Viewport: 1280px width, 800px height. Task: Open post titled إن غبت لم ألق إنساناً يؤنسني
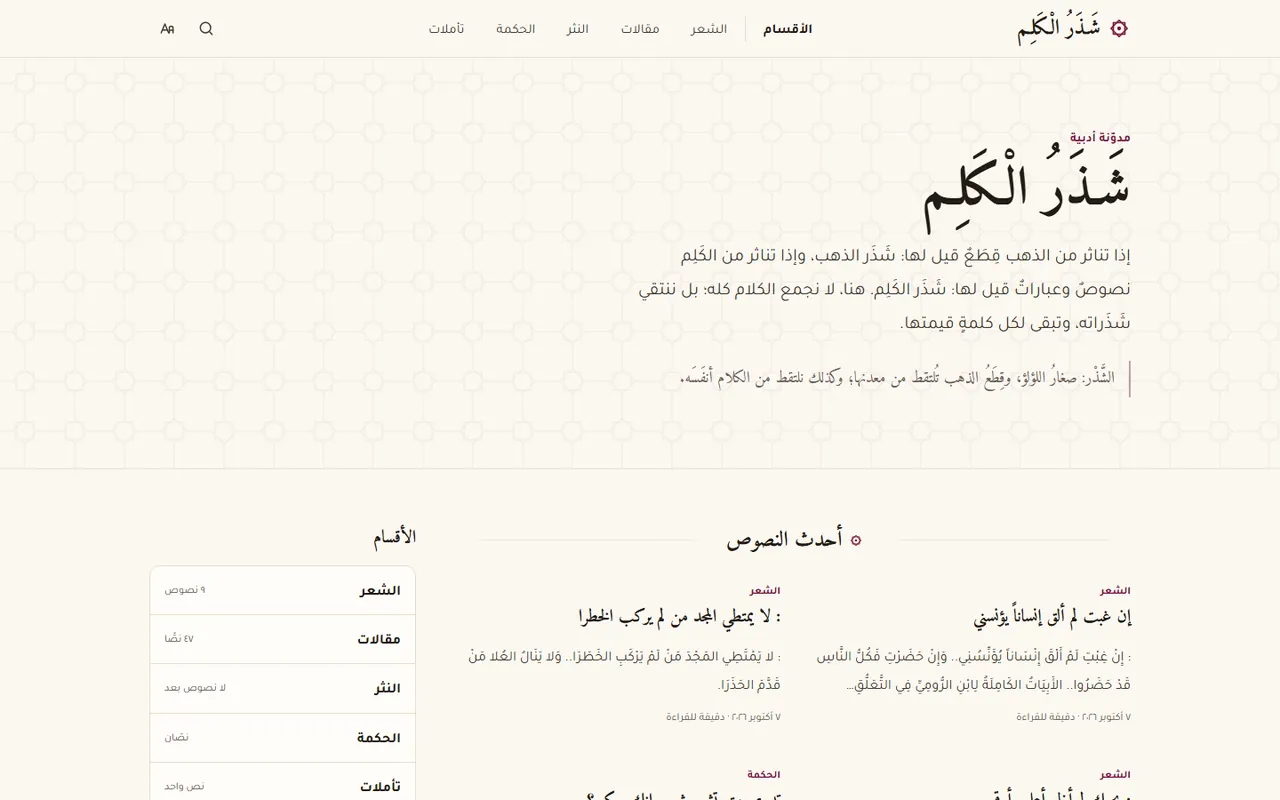click(x=1052, y=618)
